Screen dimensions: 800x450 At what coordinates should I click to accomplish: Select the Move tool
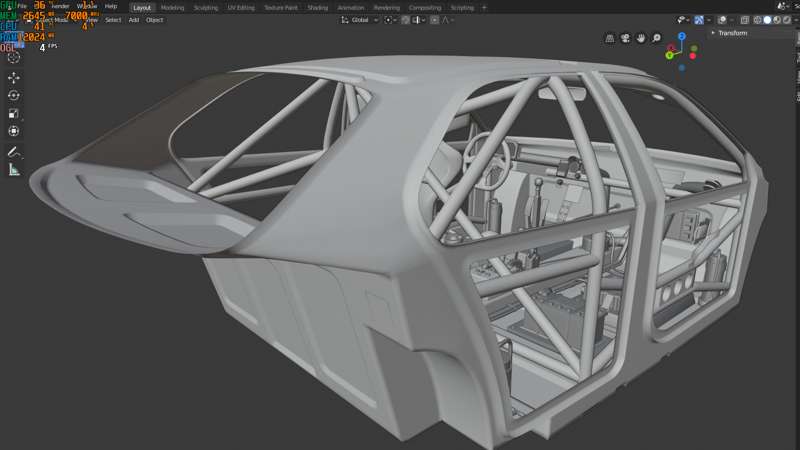14,77
